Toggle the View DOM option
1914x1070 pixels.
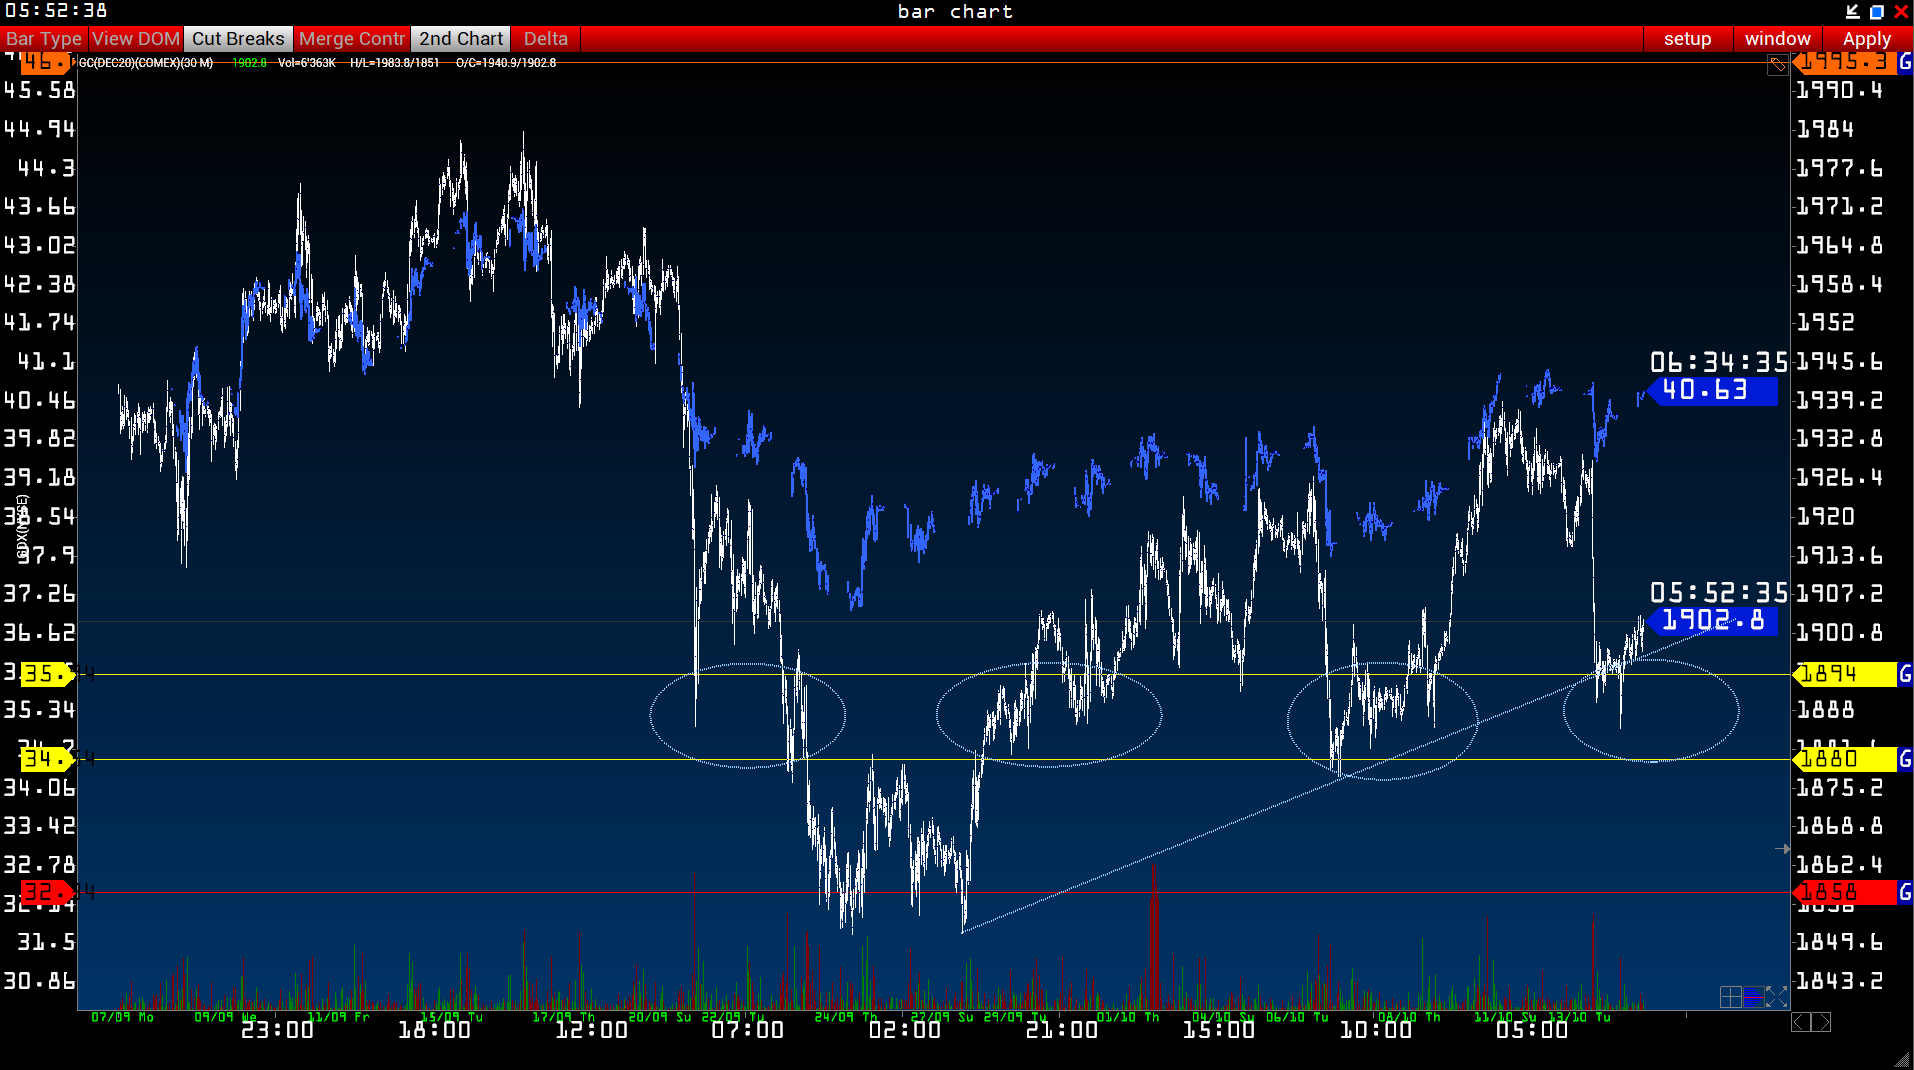click(x=136, y=39)
